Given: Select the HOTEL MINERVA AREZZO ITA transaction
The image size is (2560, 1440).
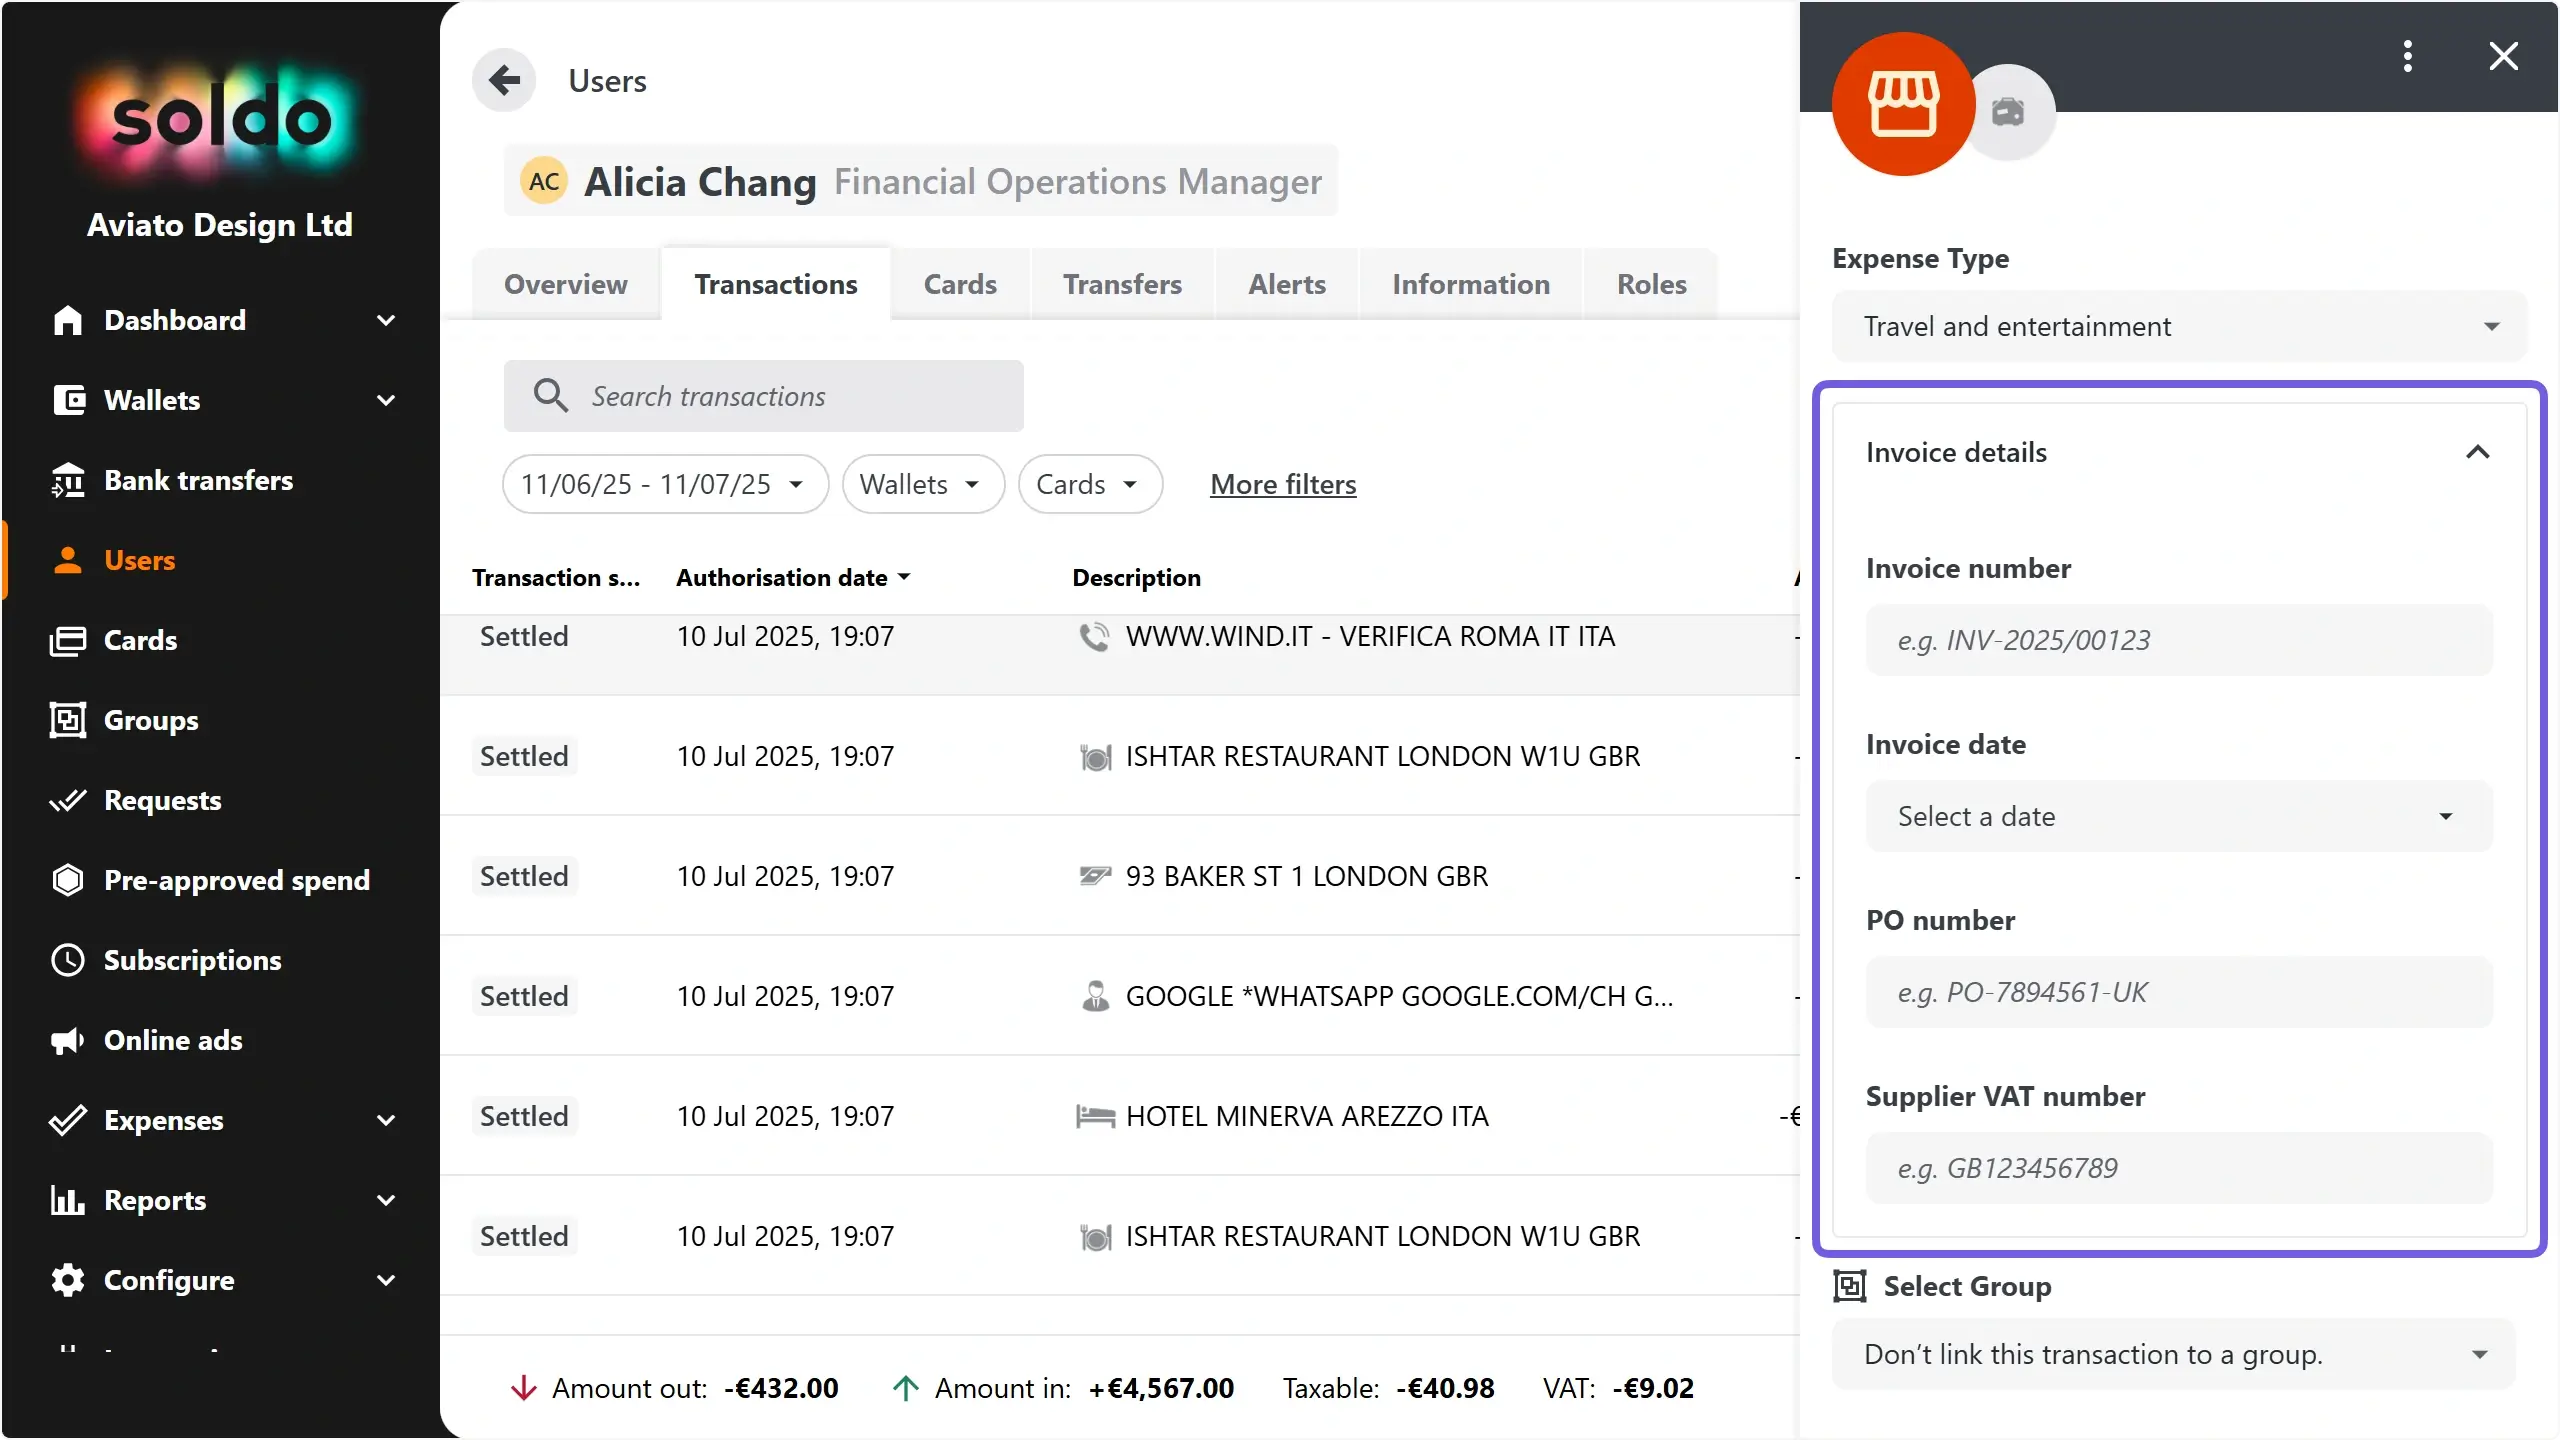Looking at the screenshot, I should [1120, 1116].
